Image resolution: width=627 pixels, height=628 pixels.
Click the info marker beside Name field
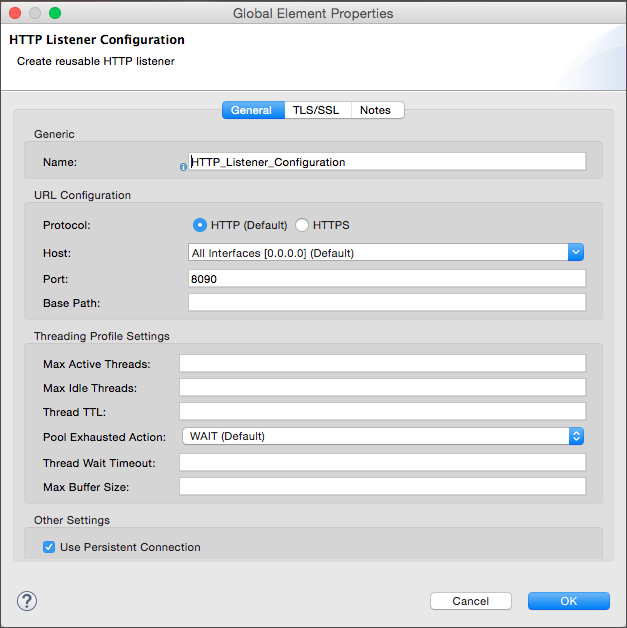click(x=183, y=167)
